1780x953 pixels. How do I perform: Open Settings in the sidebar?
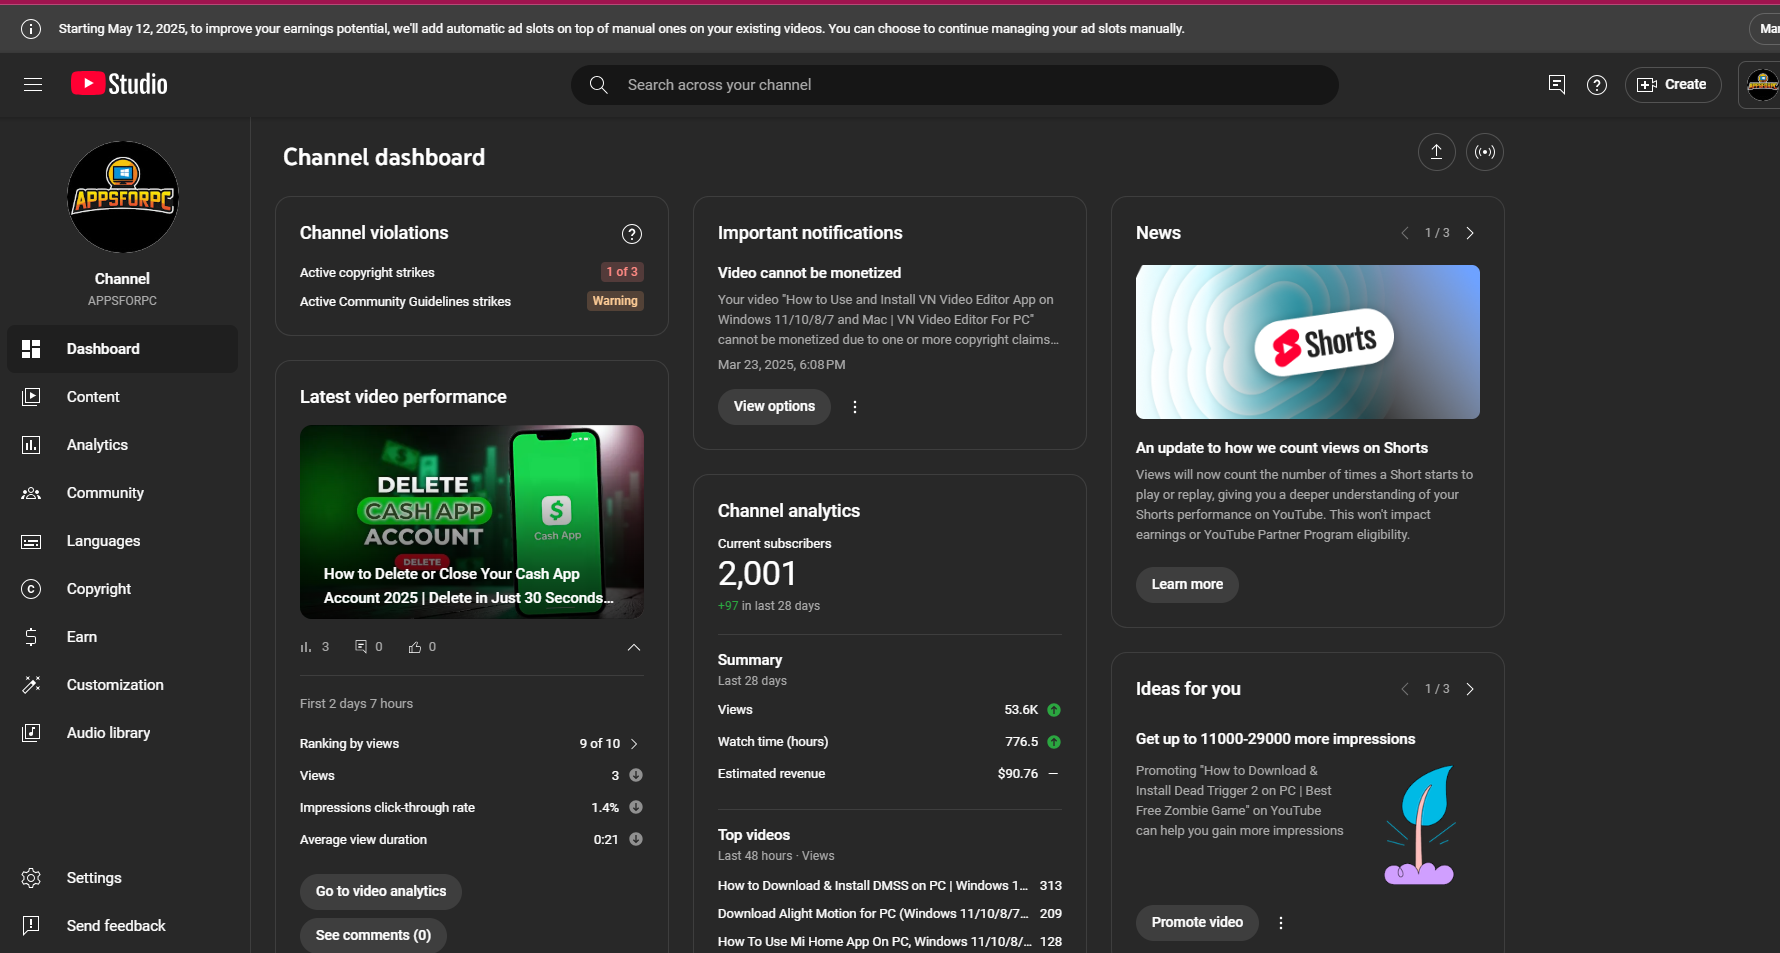[122, 878]
